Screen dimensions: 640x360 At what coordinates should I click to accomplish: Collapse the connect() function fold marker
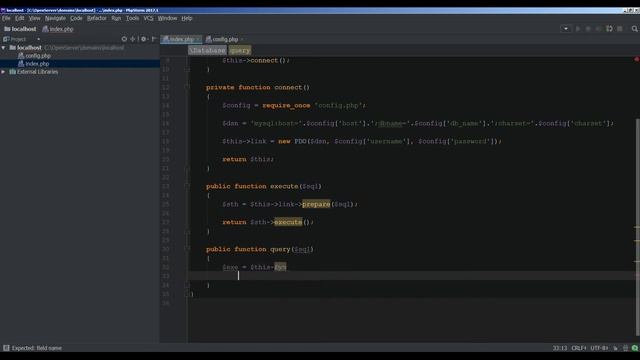coord(187,87)
